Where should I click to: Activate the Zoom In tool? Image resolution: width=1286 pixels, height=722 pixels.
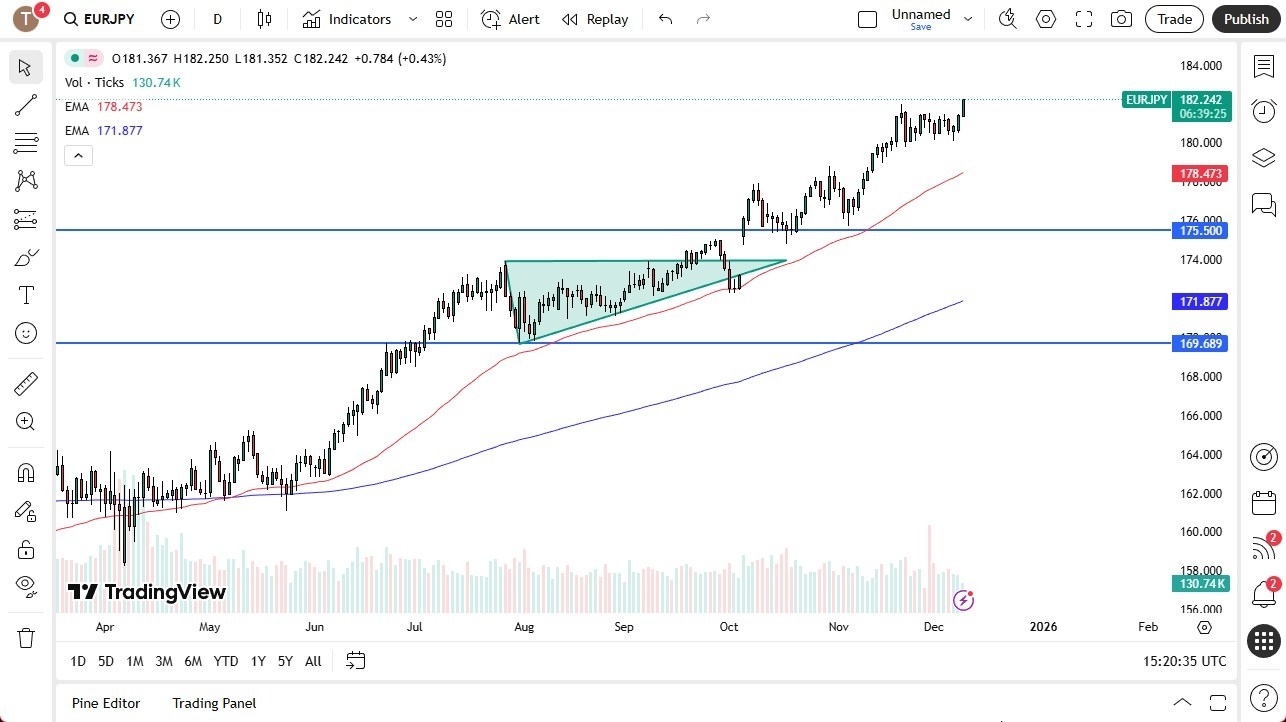pyautogui.click(x=26, y=421)
